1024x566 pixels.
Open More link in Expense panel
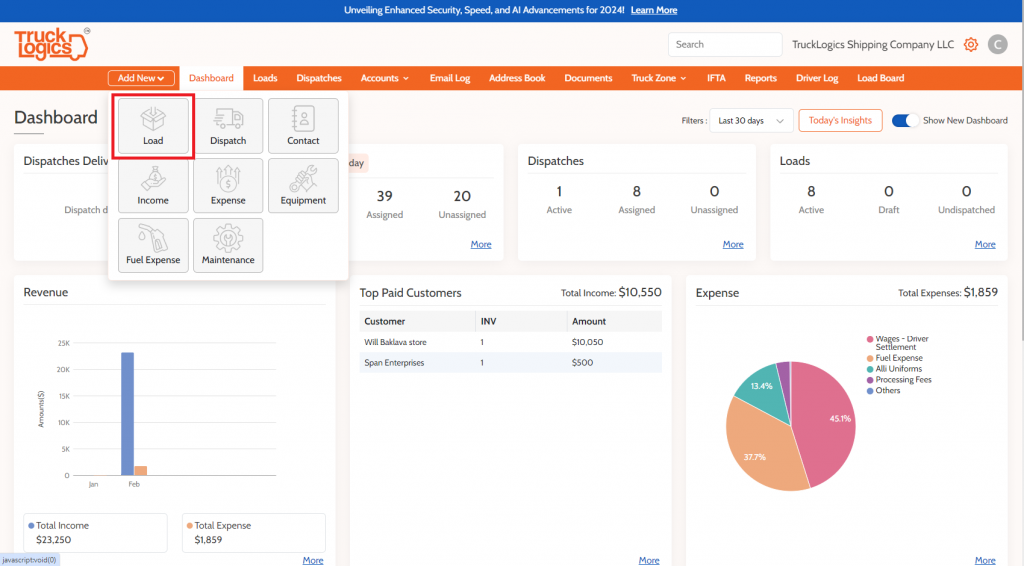(x=985, y=560)
